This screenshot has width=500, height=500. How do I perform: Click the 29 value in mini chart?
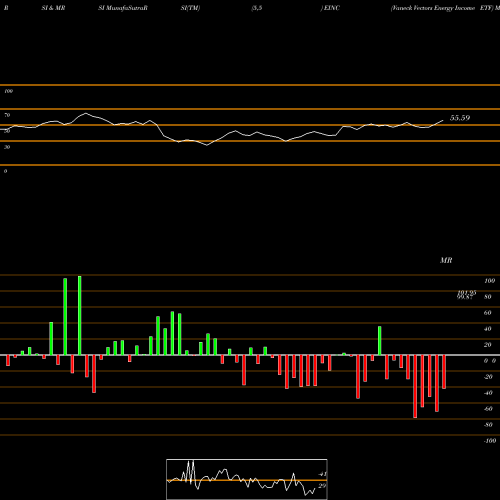(322, 486)
